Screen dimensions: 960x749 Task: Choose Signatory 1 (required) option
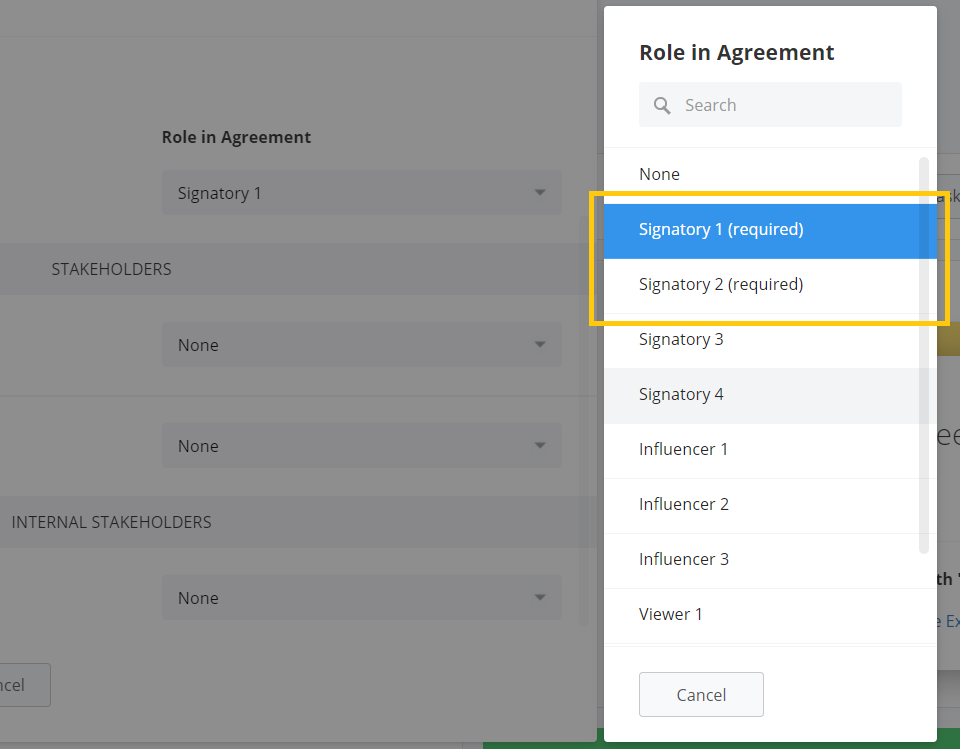(x=770, y=231)
